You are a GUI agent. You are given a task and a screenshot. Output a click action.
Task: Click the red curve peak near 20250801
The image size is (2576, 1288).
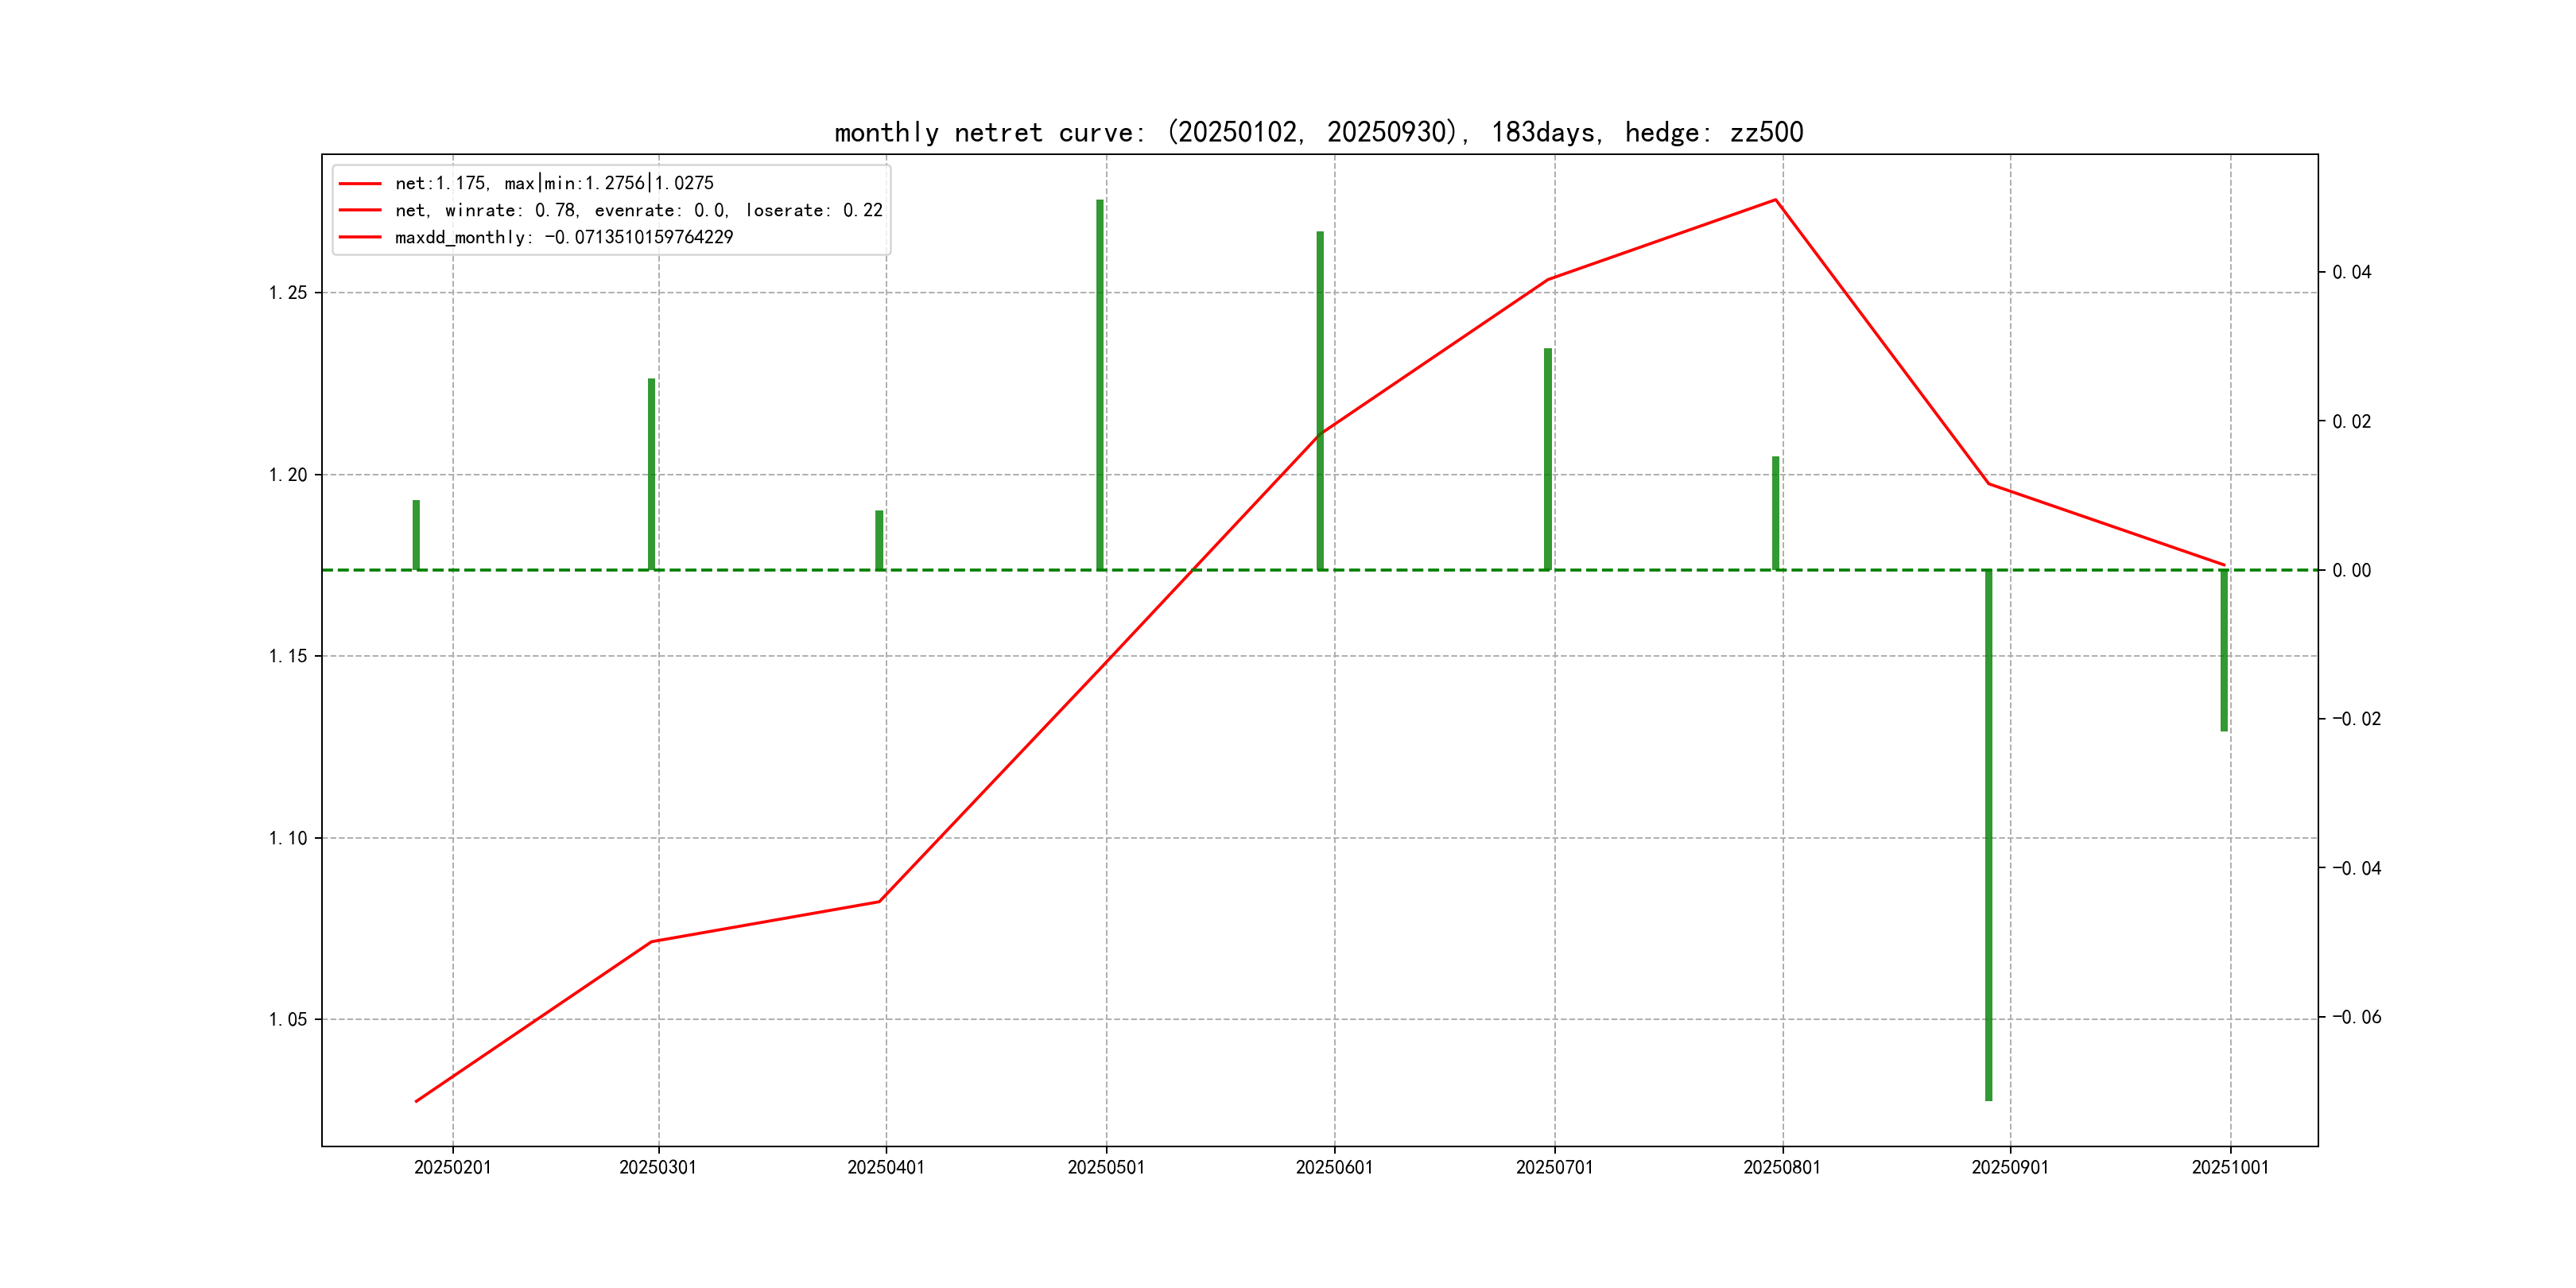pyautogui.click(x=1775, y=200)
